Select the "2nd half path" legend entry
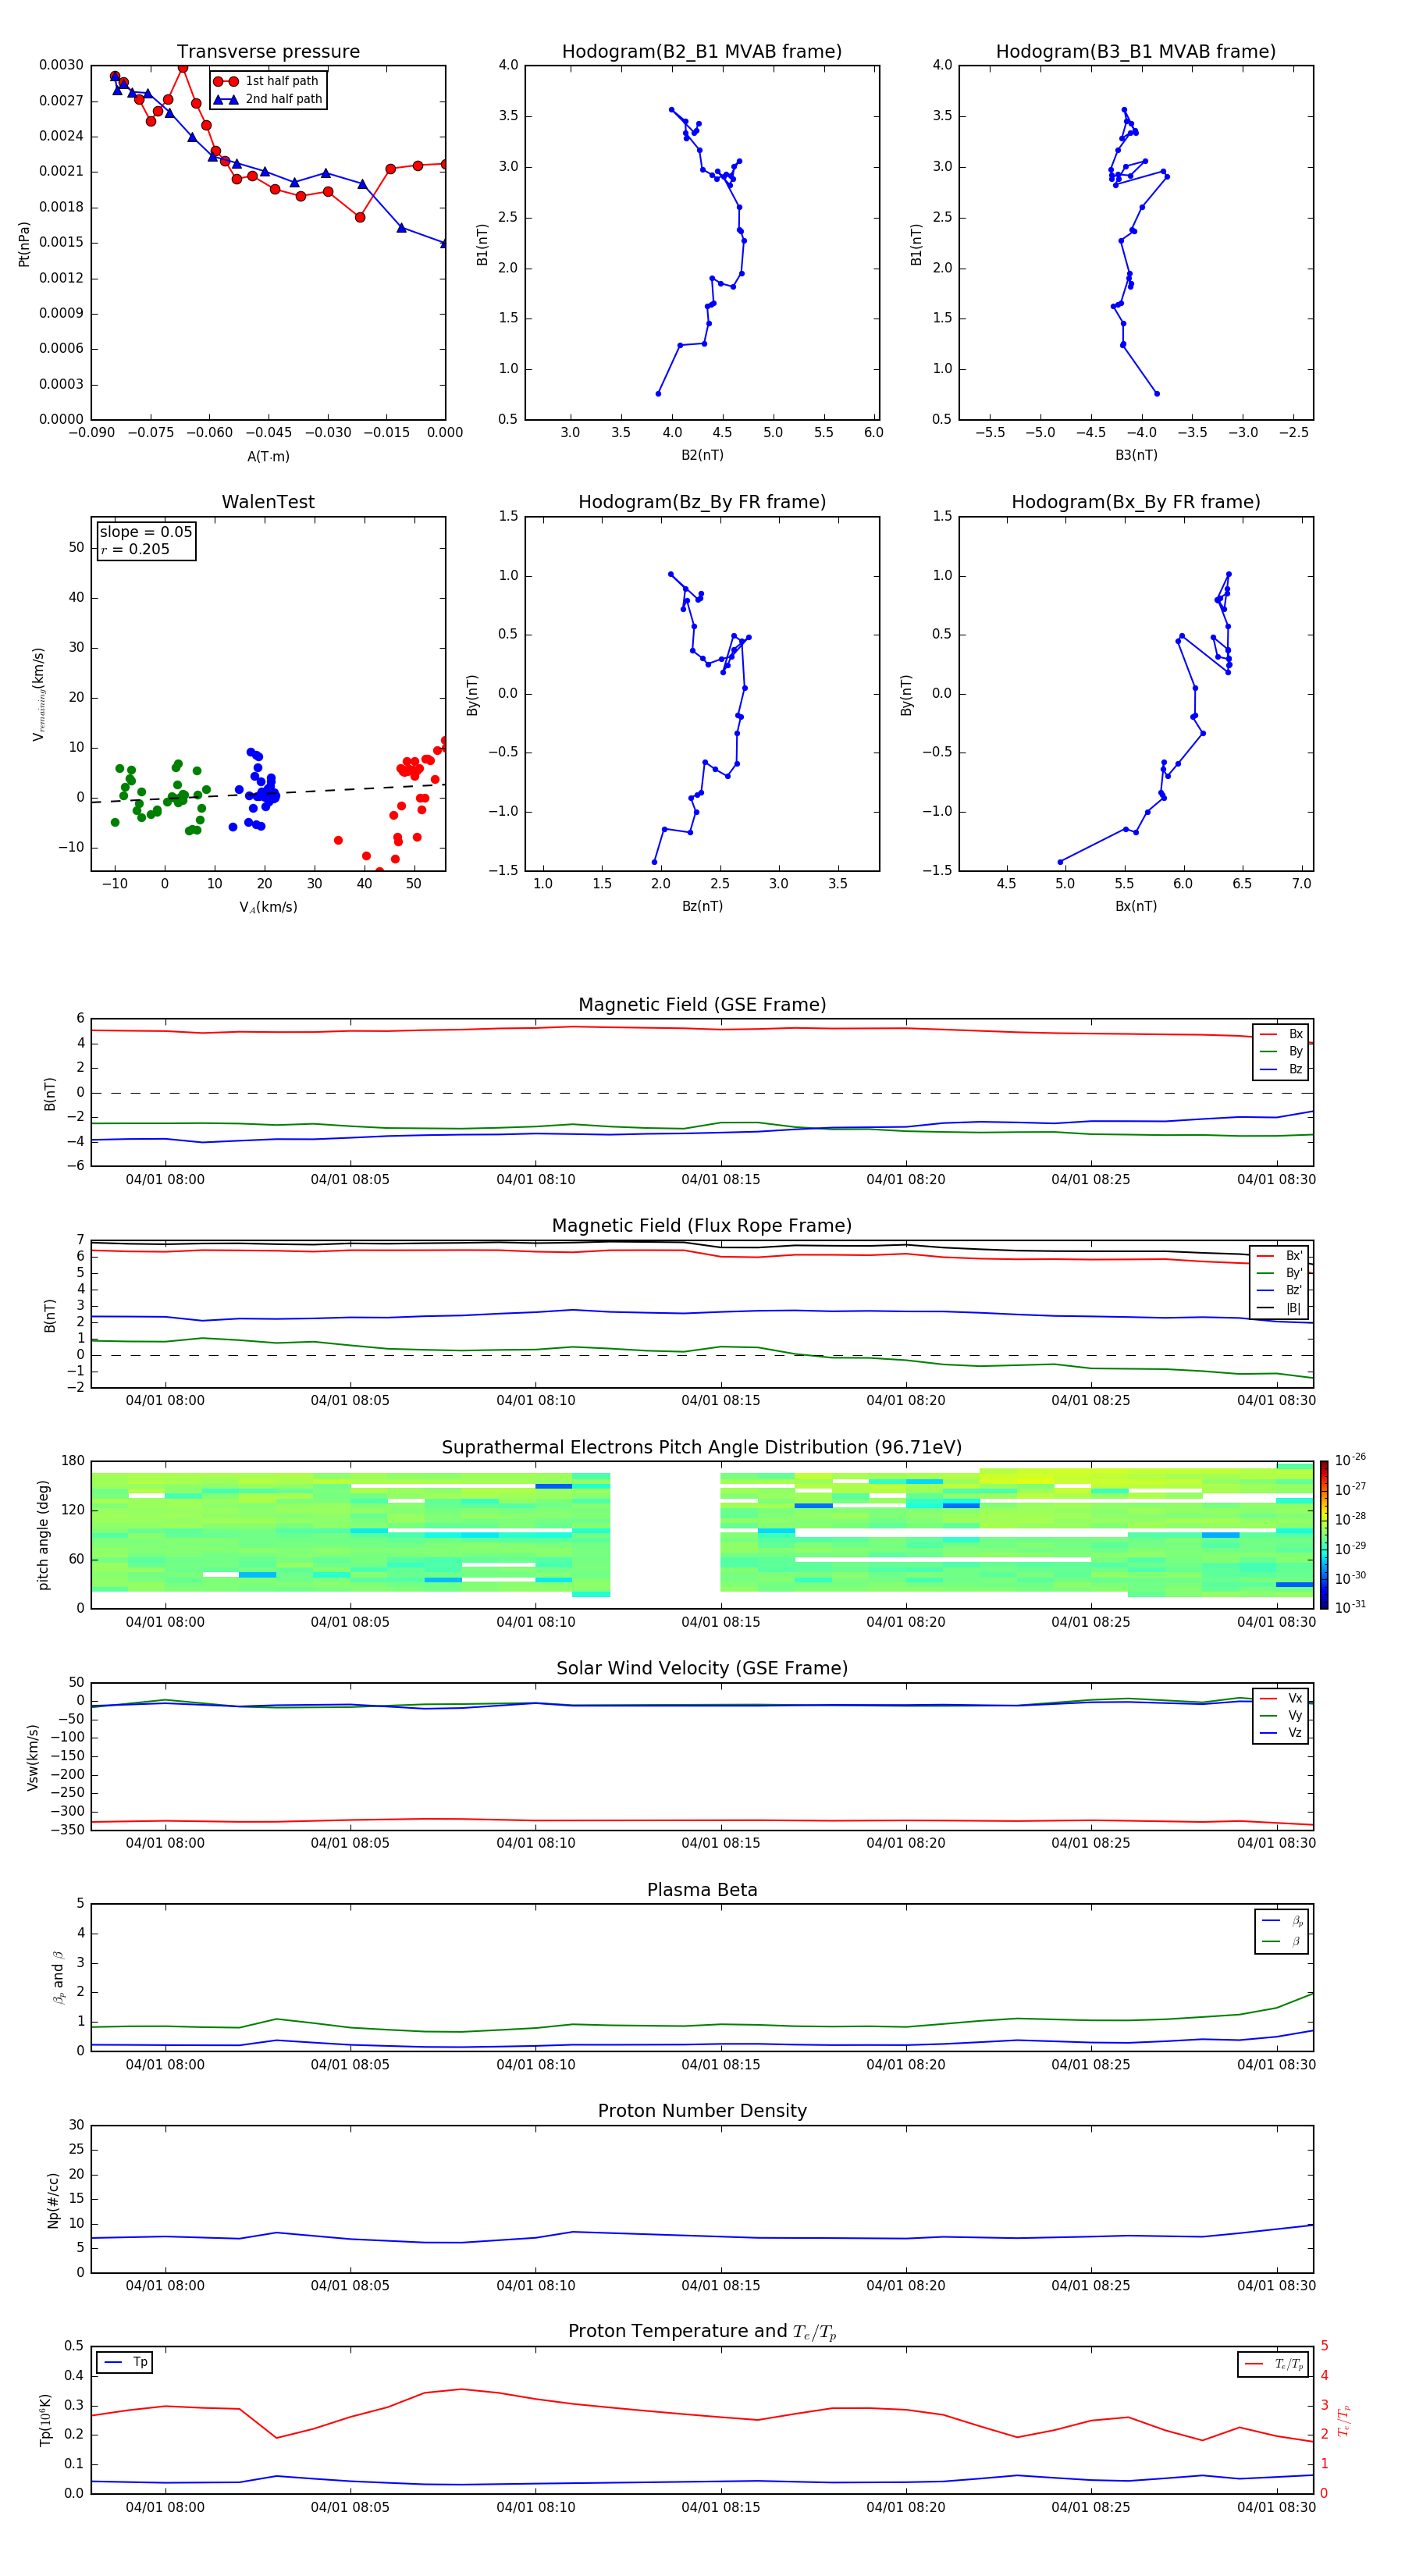1405x2576 pixels. pos(269,99)
